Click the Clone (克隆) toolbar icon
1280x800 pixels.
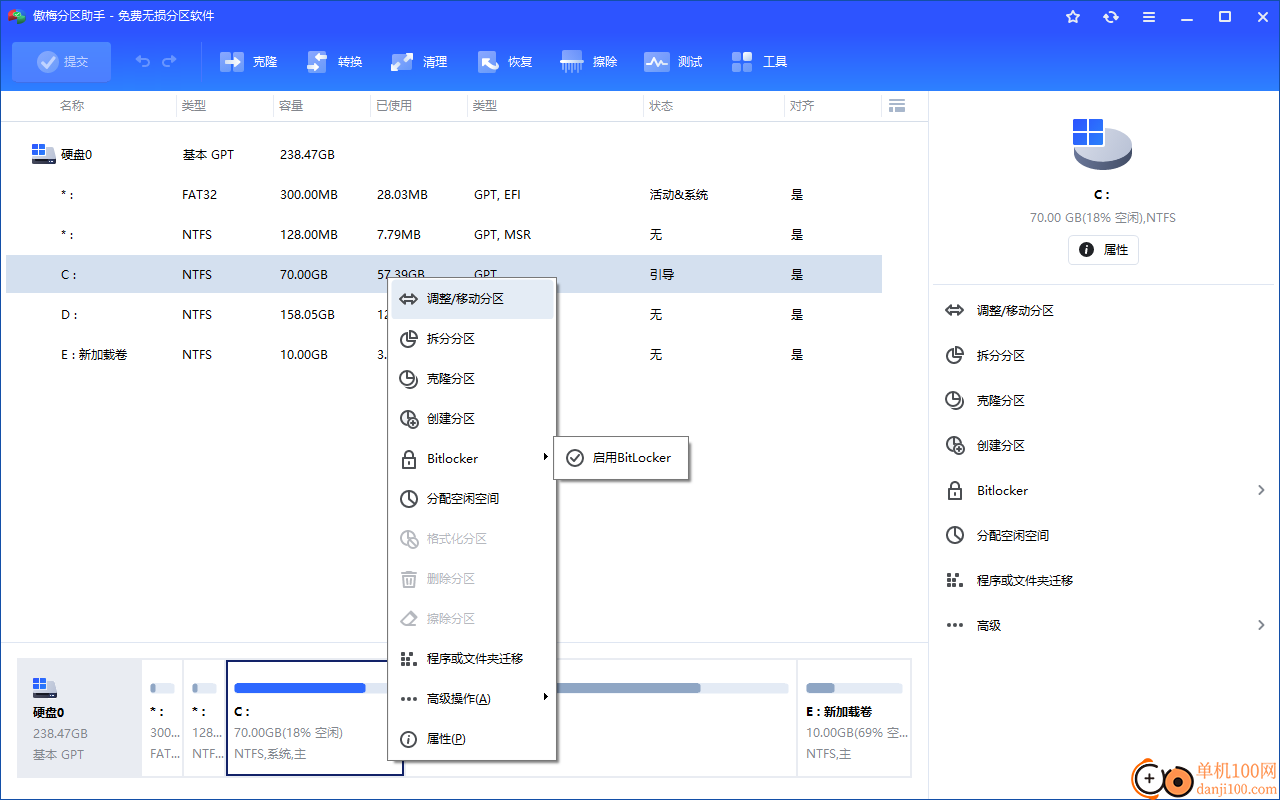[x=232, y=62]
